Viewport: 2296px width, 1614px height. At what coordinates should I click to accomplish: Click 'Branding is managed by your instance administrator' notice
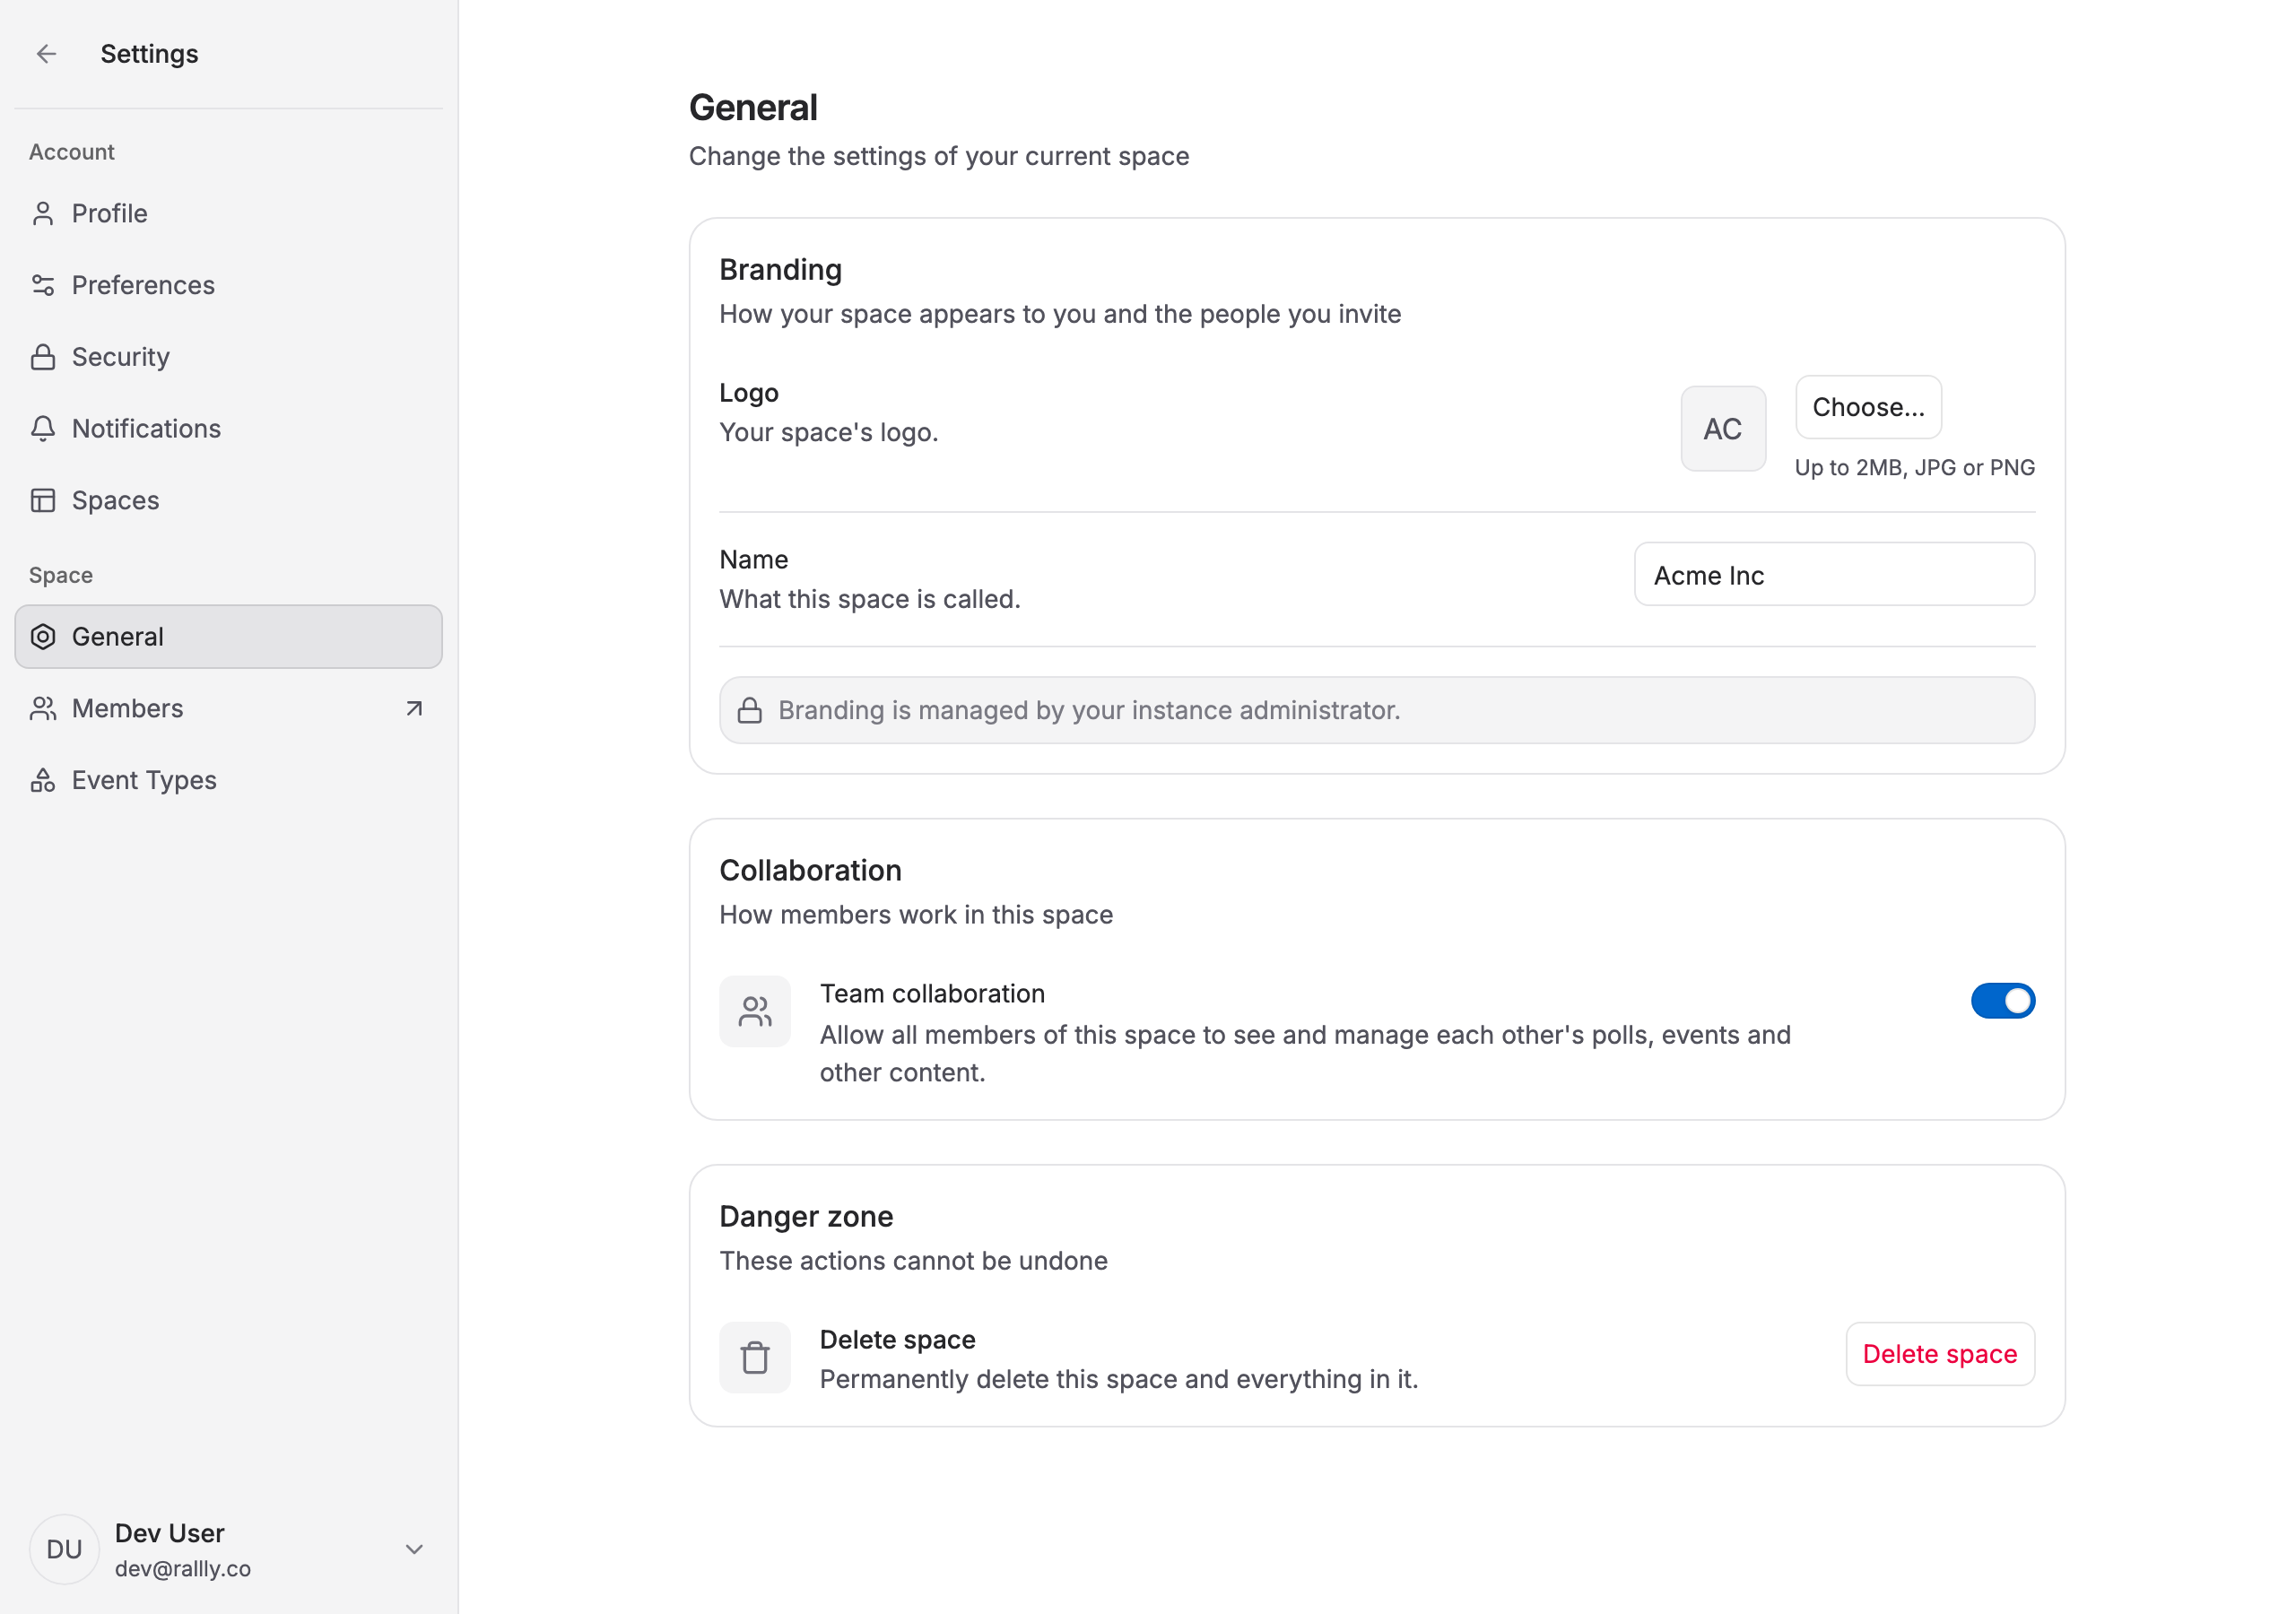click(1377, 710)
